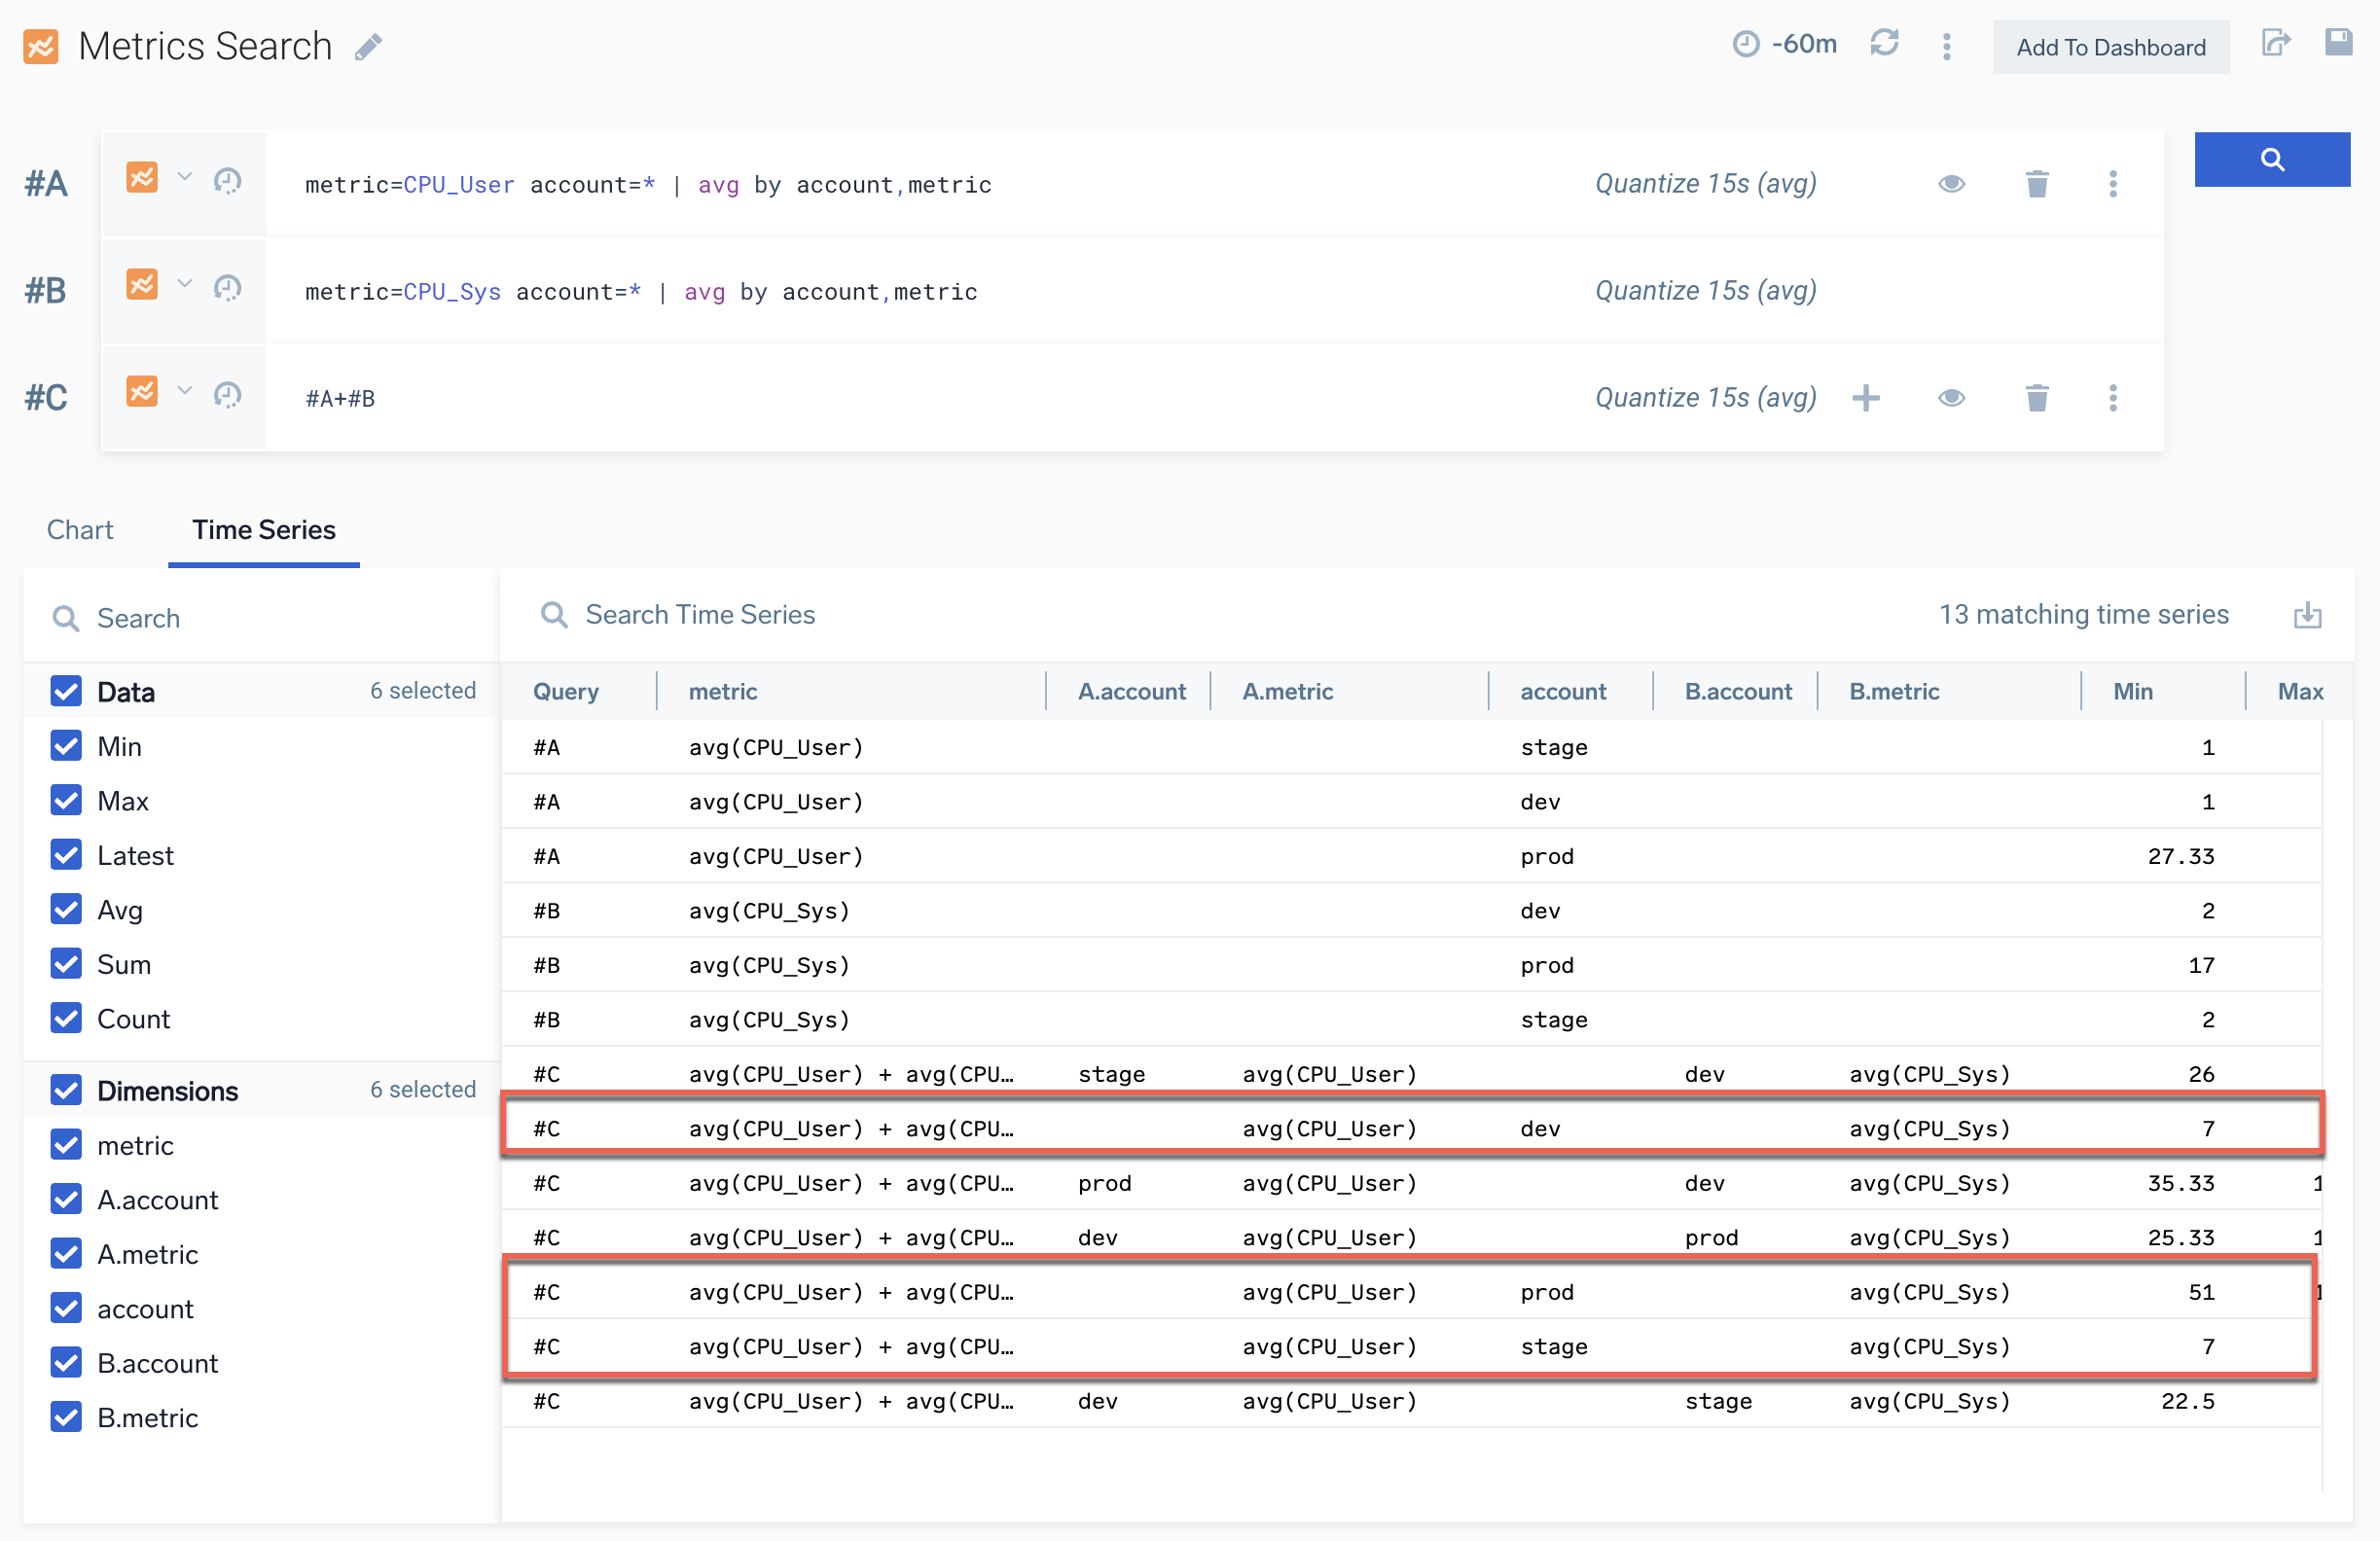Screen dimensions: 2380x1541
Task: Click the share/export icon at top right
Action: [x=2275, y=43]
